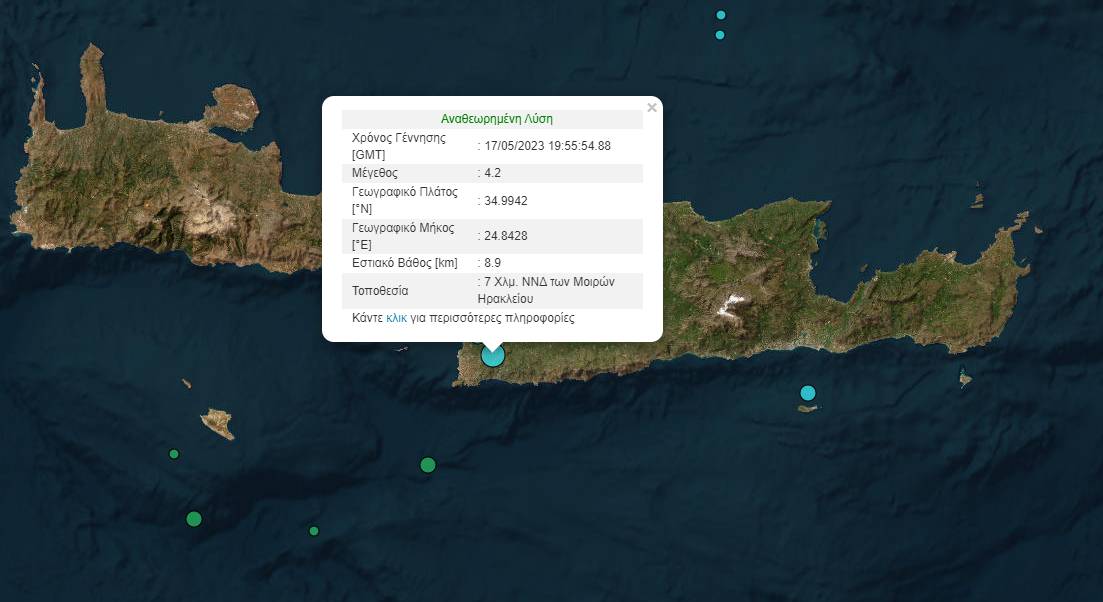Click the longitude value 24.8428
The width and height of the screenshot is (1103, 602).
(x=505, y=236)
